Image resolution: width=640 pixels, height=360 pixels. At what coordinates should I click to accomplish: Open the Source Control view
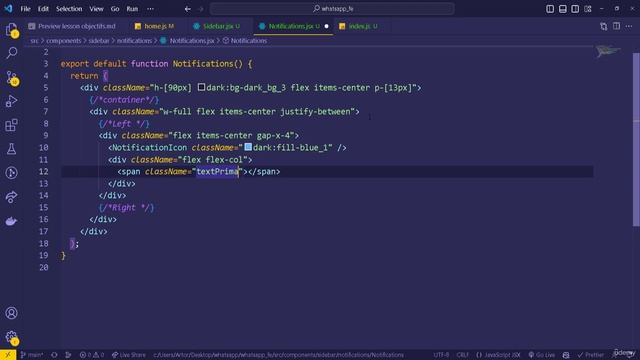[11, 77]
